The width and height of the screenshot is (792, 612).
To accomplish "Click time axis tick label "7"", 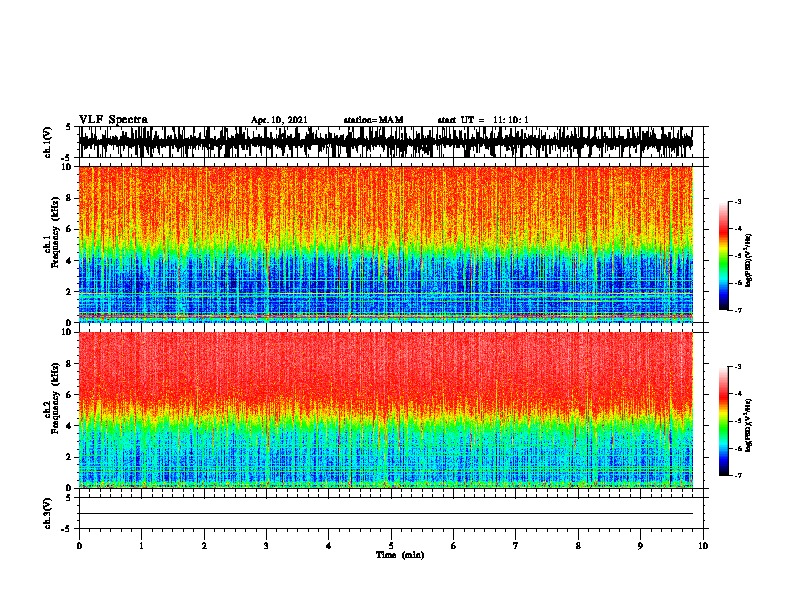I will coord(516,546).
